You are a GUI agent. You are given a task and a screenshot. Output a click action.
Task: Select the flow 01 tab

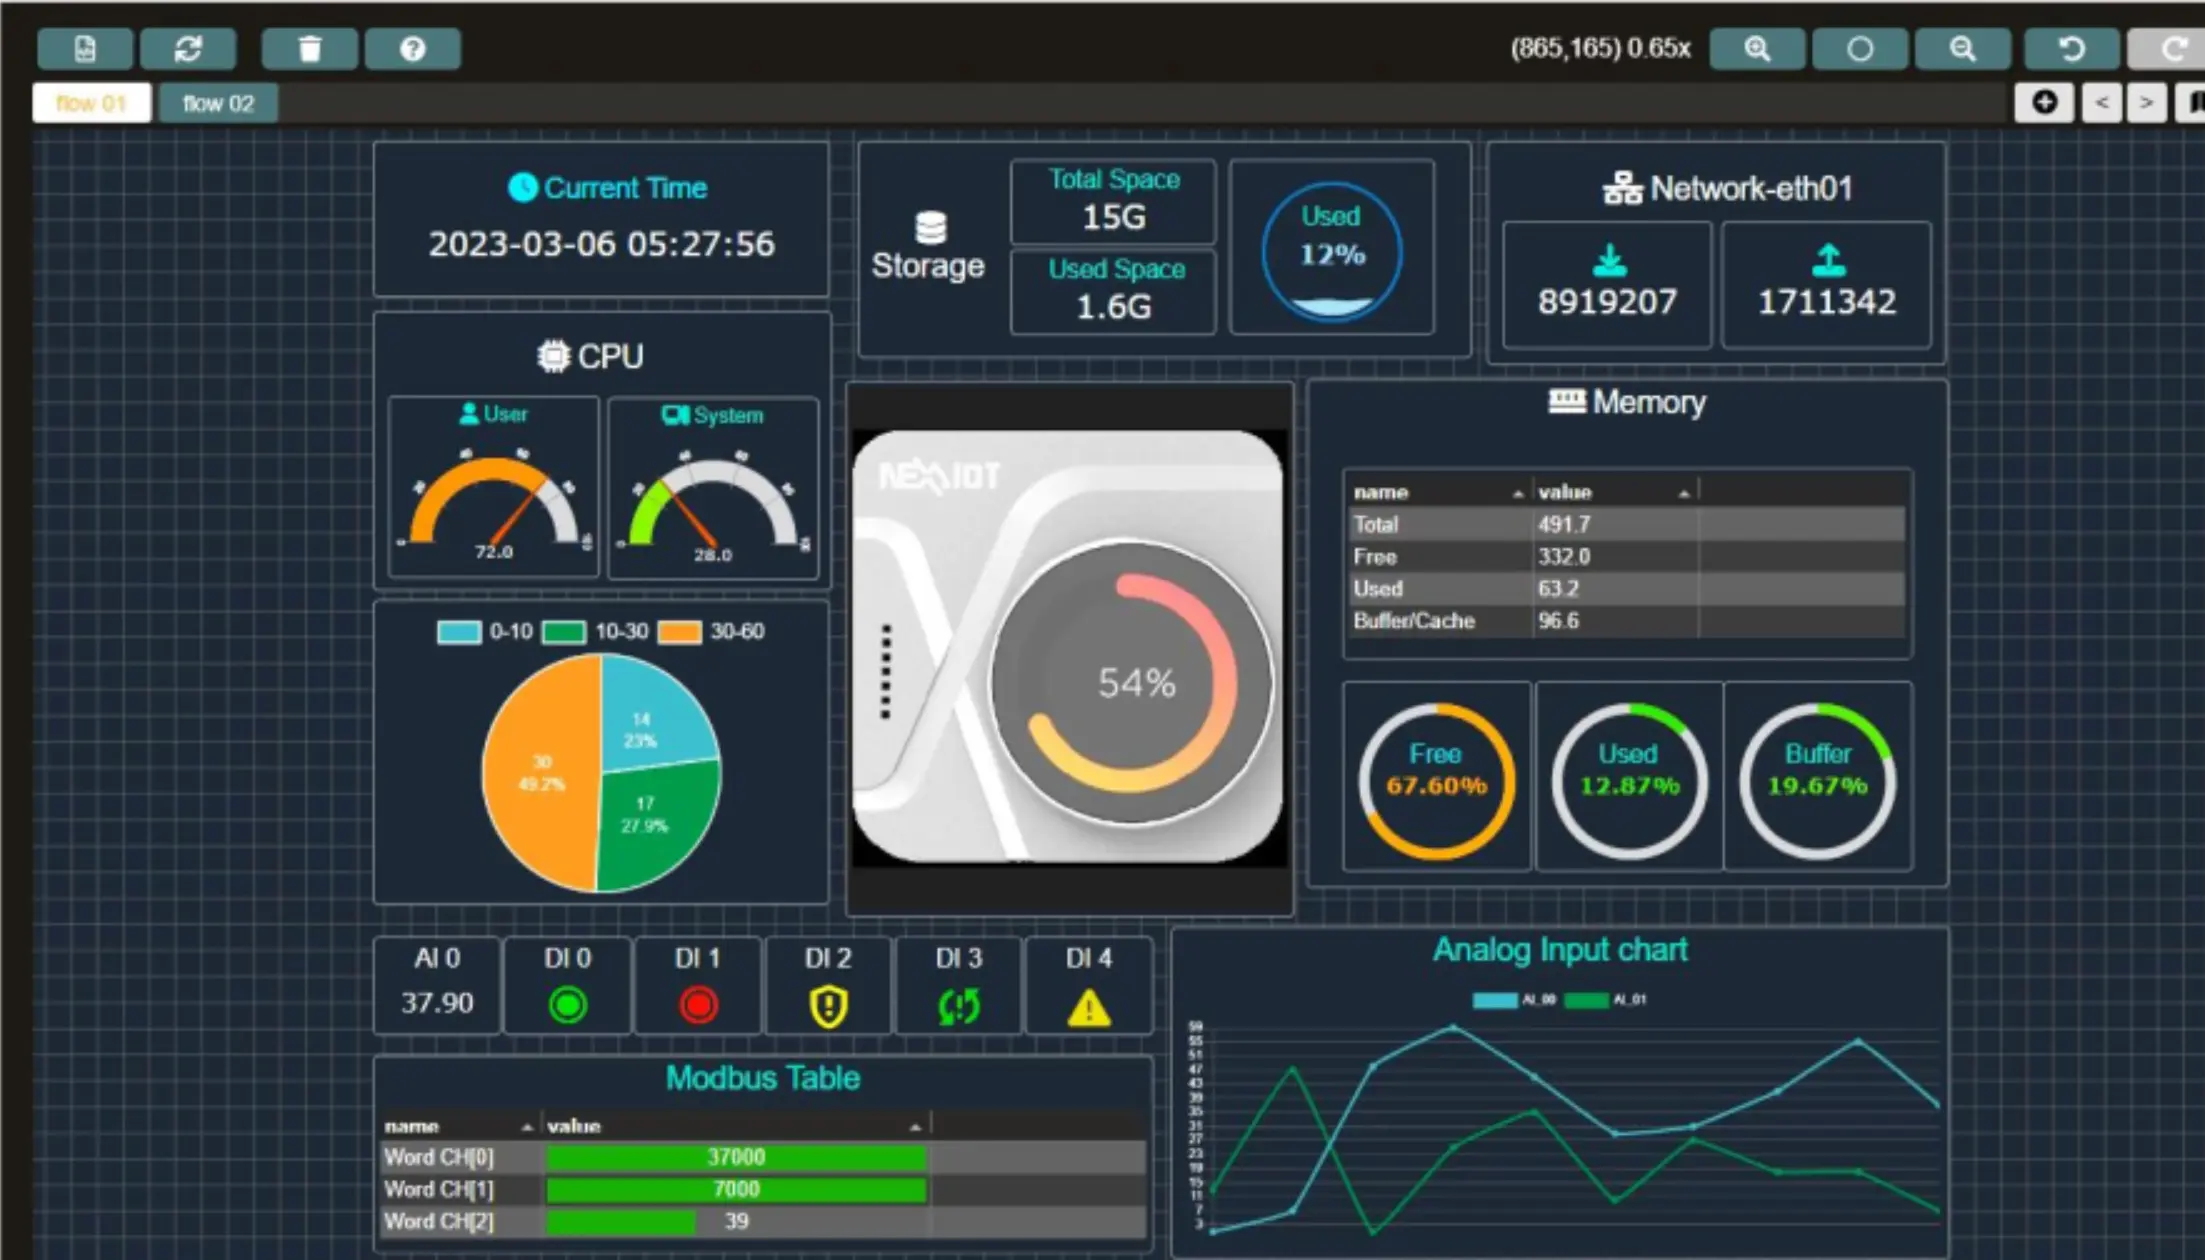[91, 103]
